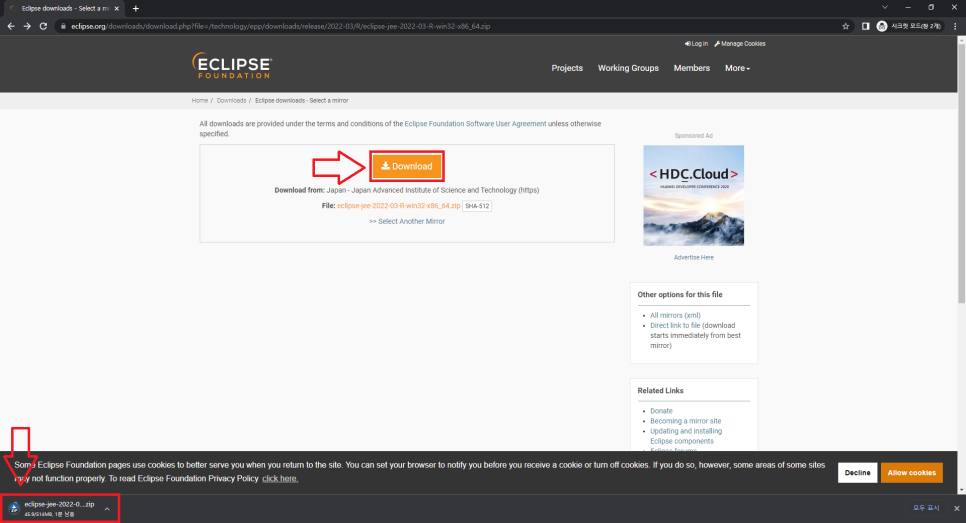Click Show all downloads button
The height and width of the screenshot is (523, 966).
[926, 508]
